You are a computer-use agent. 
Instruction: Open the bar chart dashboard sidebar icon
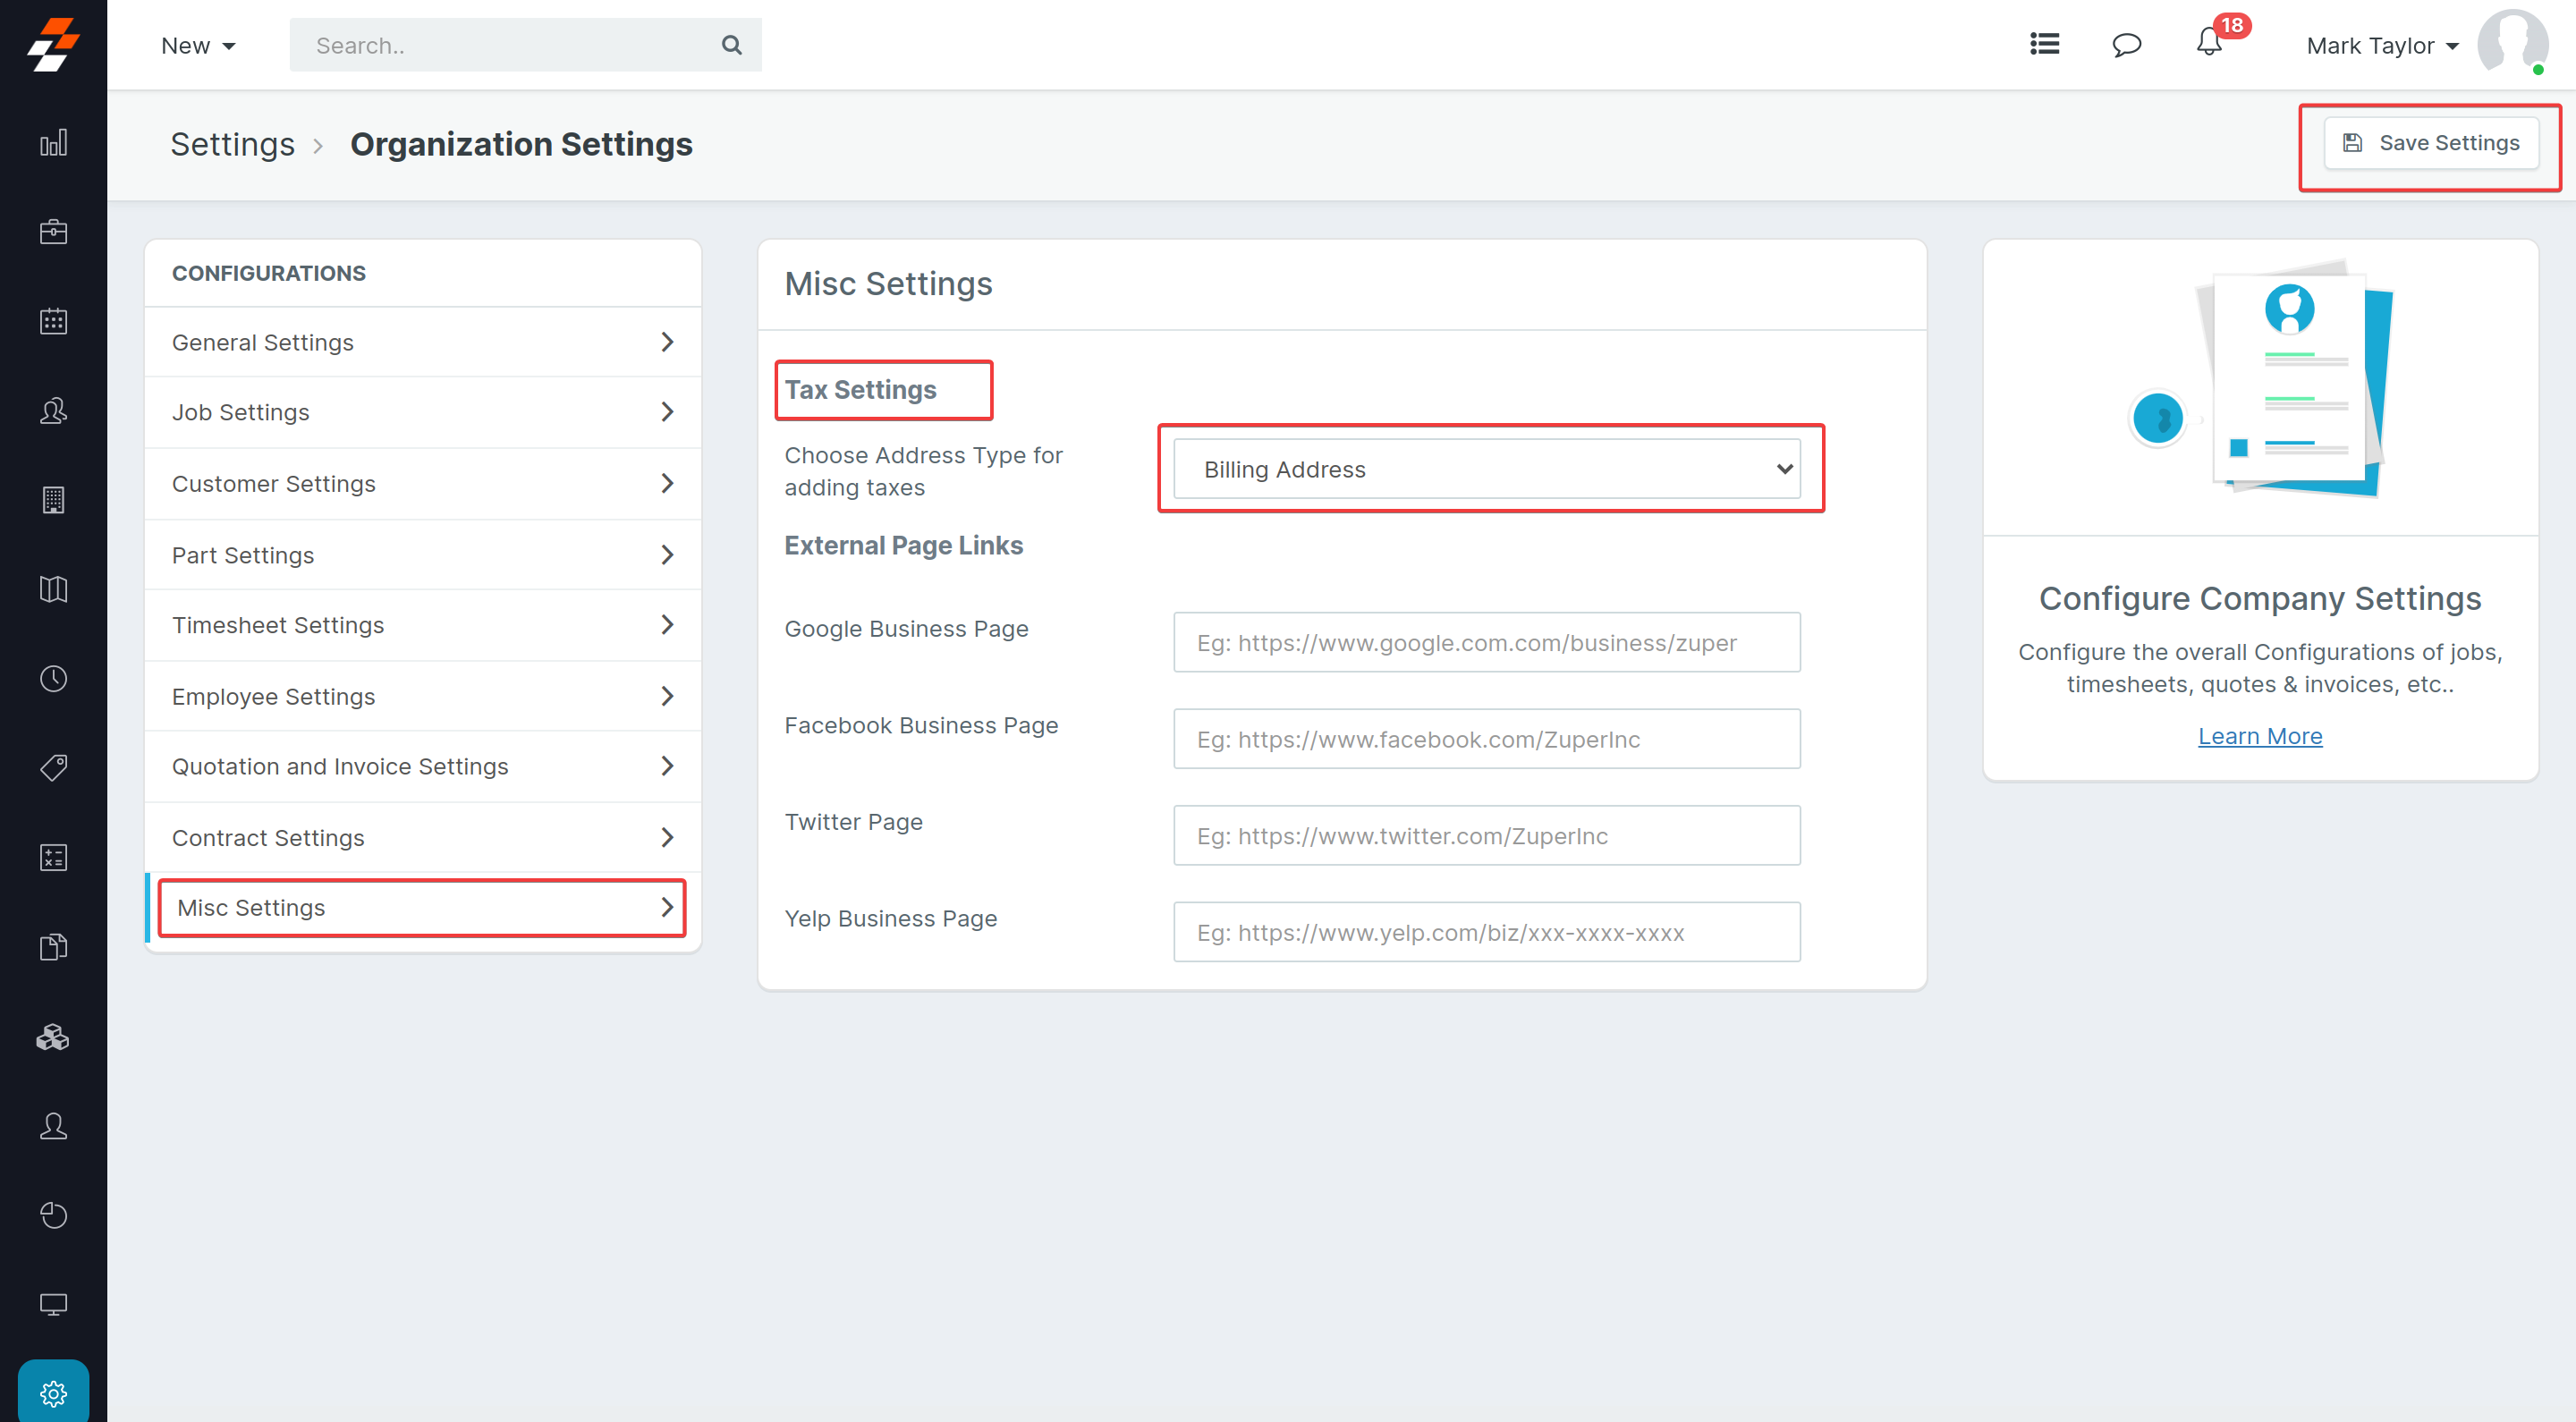53,143
